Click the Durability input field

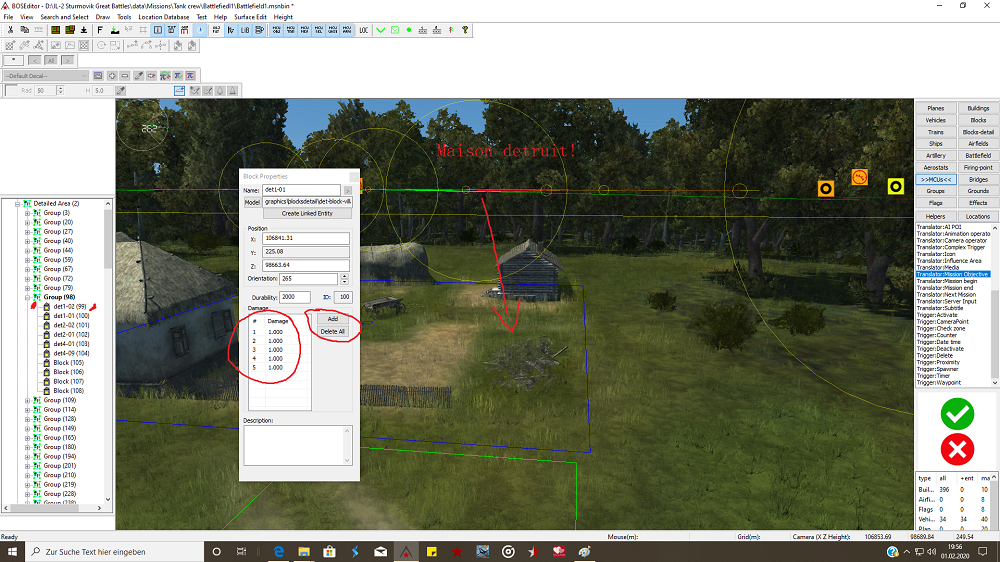[x=295, y=297]
